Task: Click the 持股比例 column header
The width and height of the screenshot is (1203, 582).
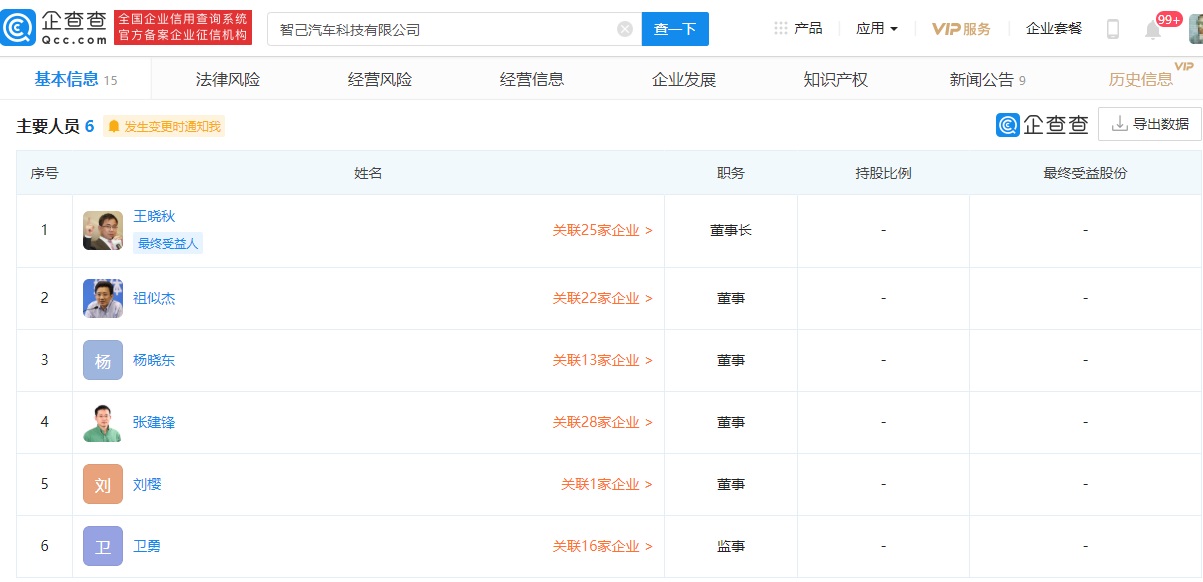Action: tap(883, 173)
